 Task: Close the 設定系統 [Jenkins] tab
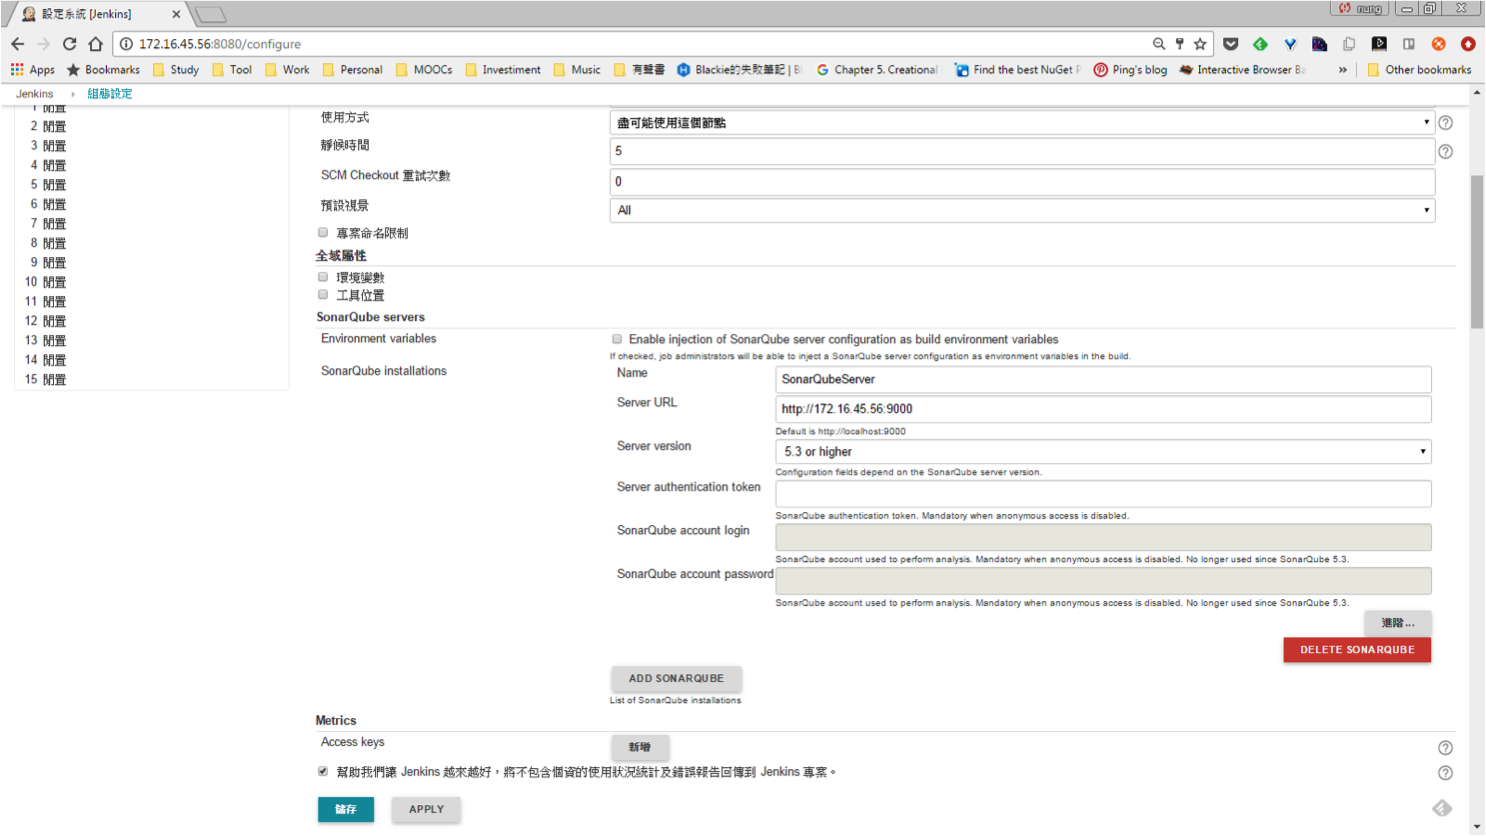click(176, 14)
